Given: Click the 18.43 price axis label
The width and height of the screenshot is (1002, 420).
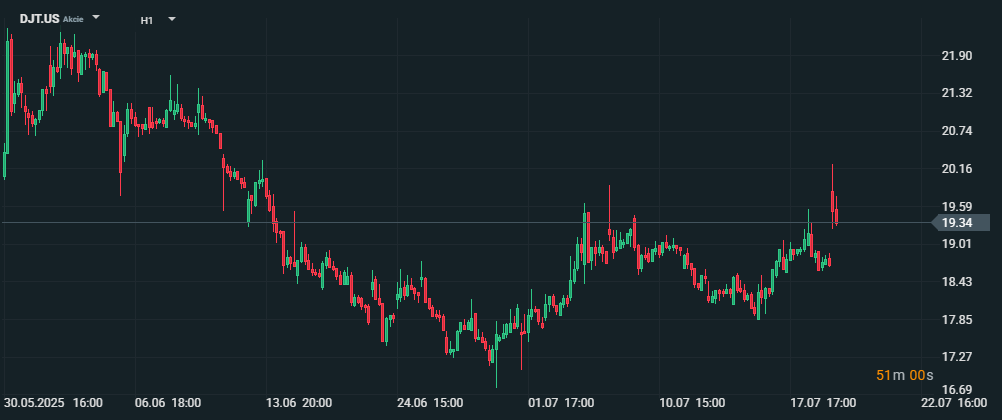Looking at the screenshot, I should [957, 281].
